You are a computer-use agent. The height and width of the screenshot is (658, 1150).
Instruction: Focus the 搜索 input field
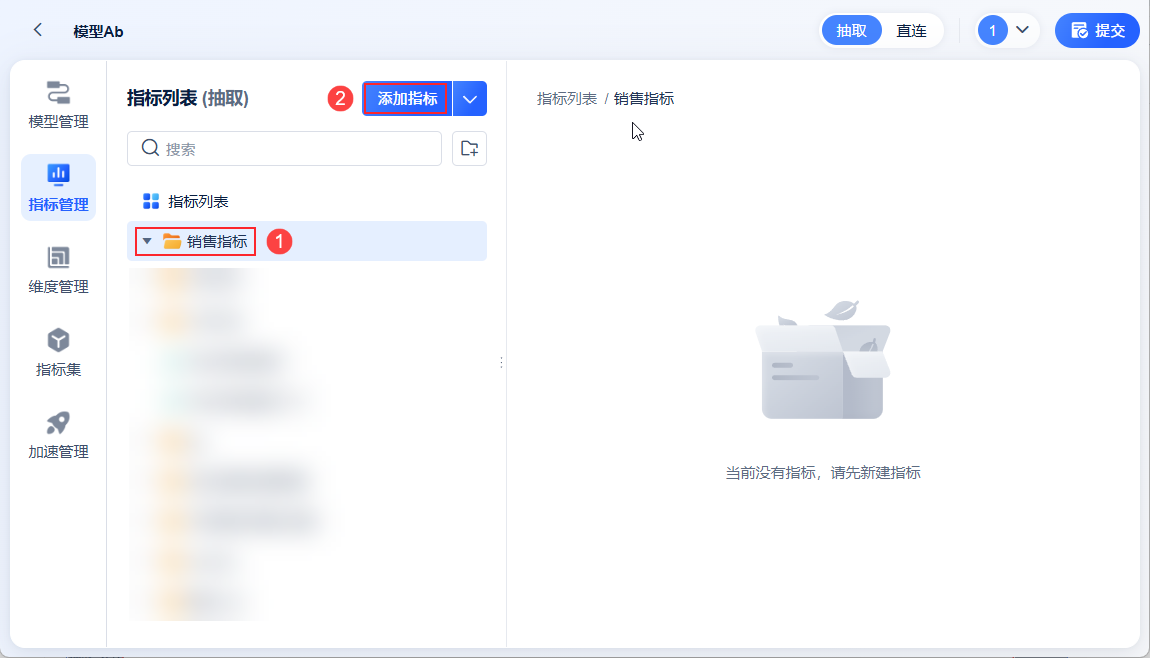click(x=285, y=148)
